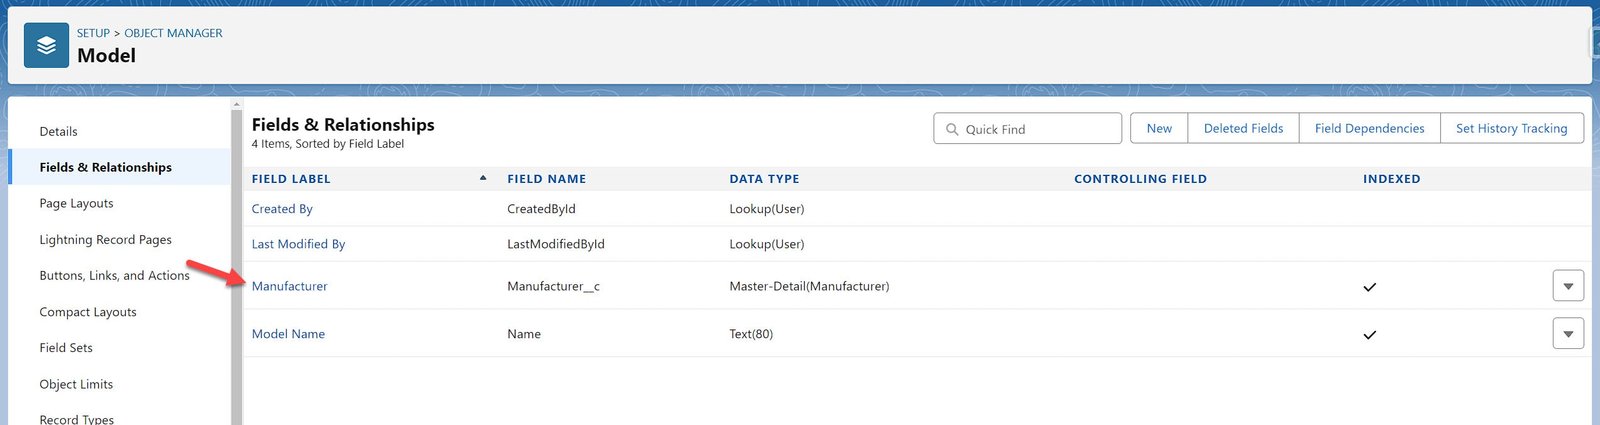Image resolution: width=1600 pixels, height=425 pixels.
Task: Open the Manufacturer field link
Action: coord(289,286)
